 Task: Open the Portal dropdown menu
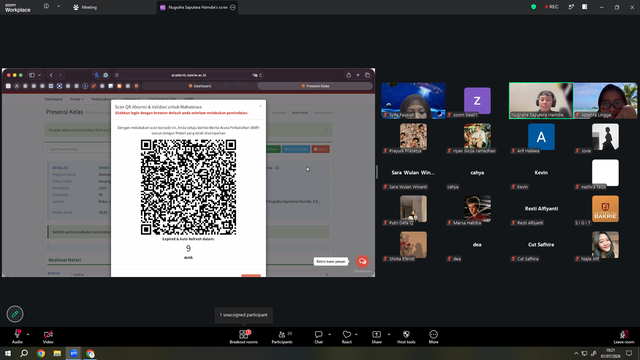coord(77,99)
